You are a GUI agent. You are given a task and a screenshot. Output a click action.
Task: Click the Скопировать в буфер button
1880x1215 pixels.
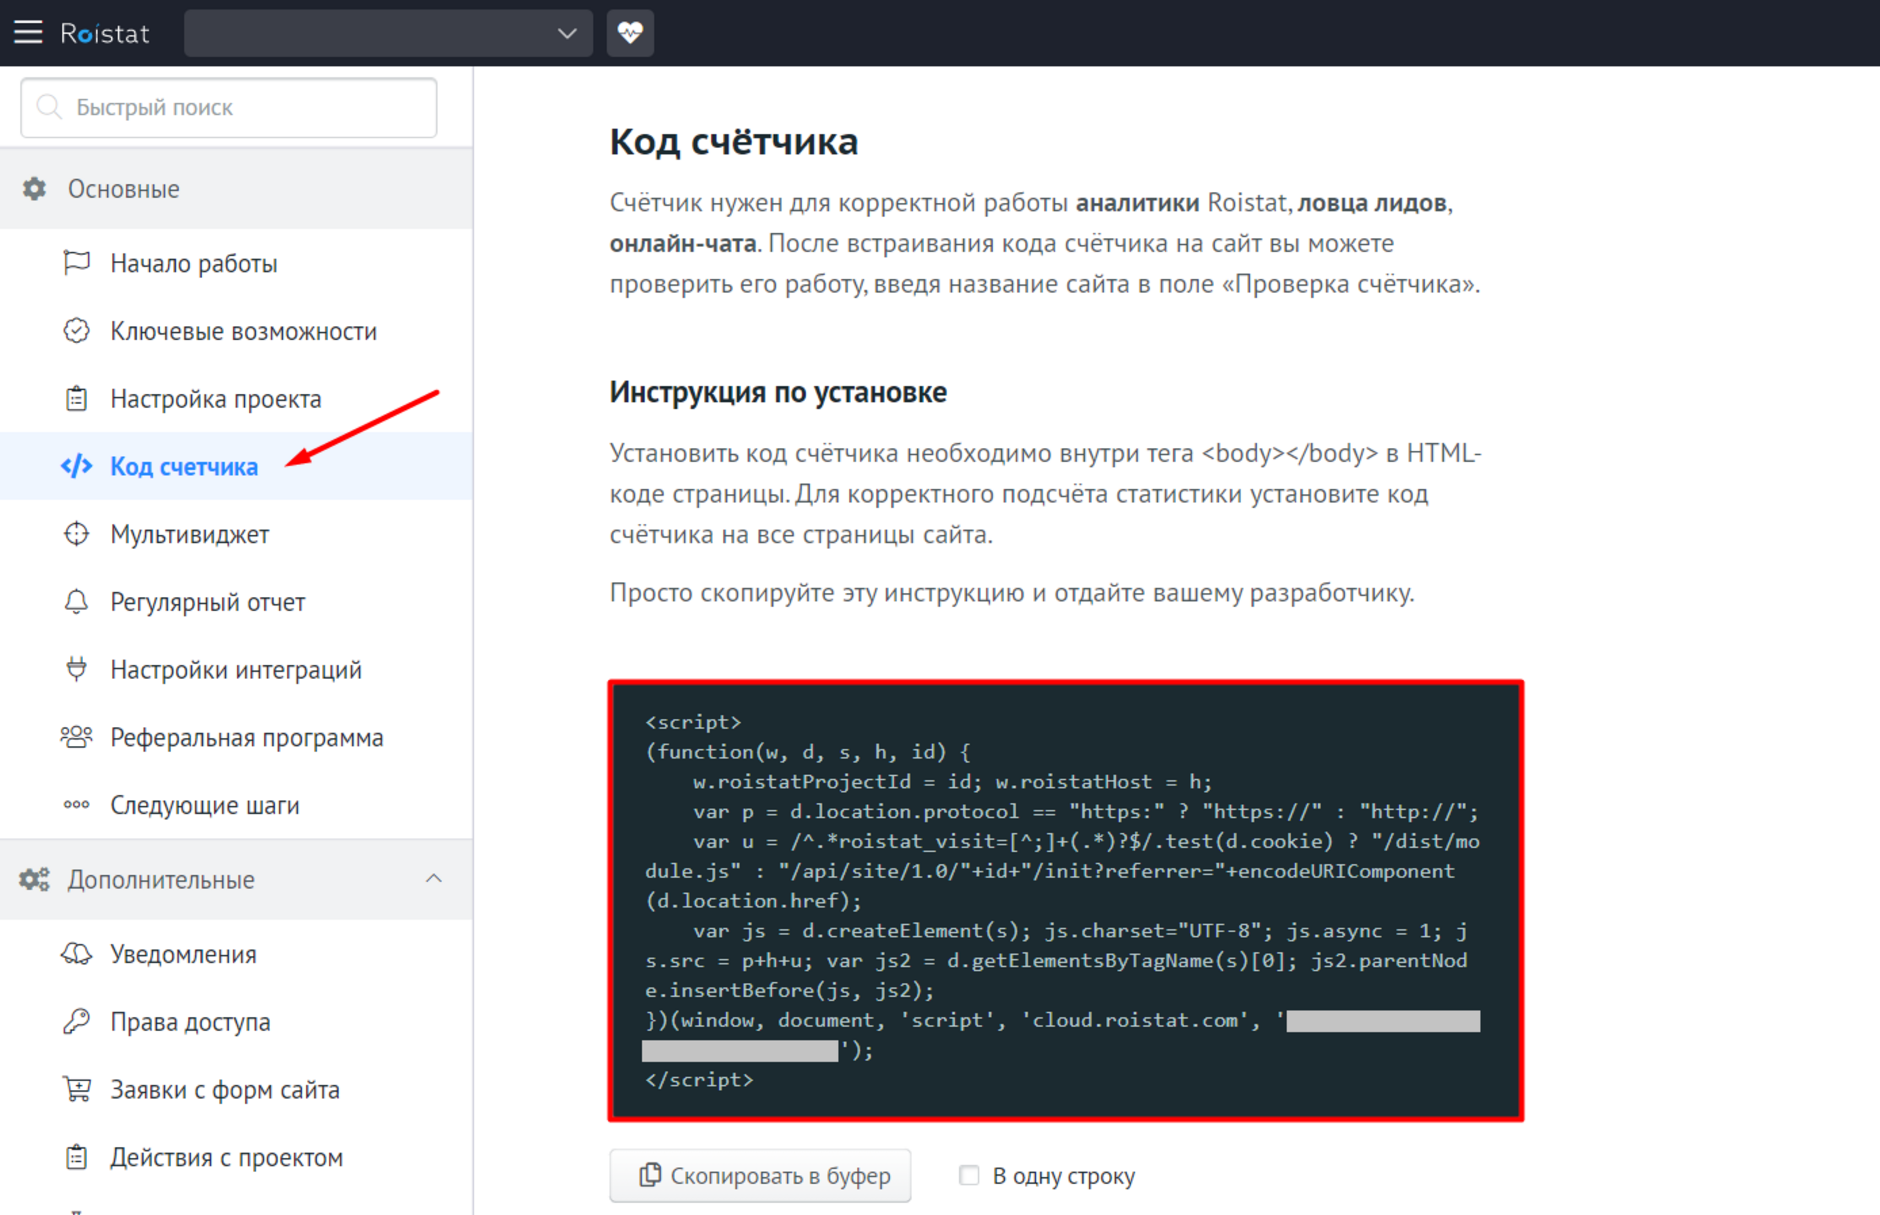(x=760, y=1175)
